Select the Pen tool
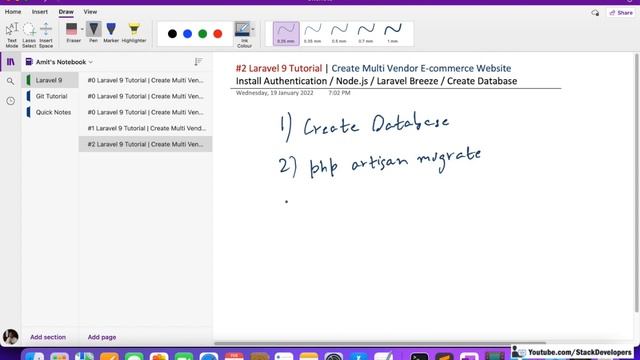 [93, 33]
